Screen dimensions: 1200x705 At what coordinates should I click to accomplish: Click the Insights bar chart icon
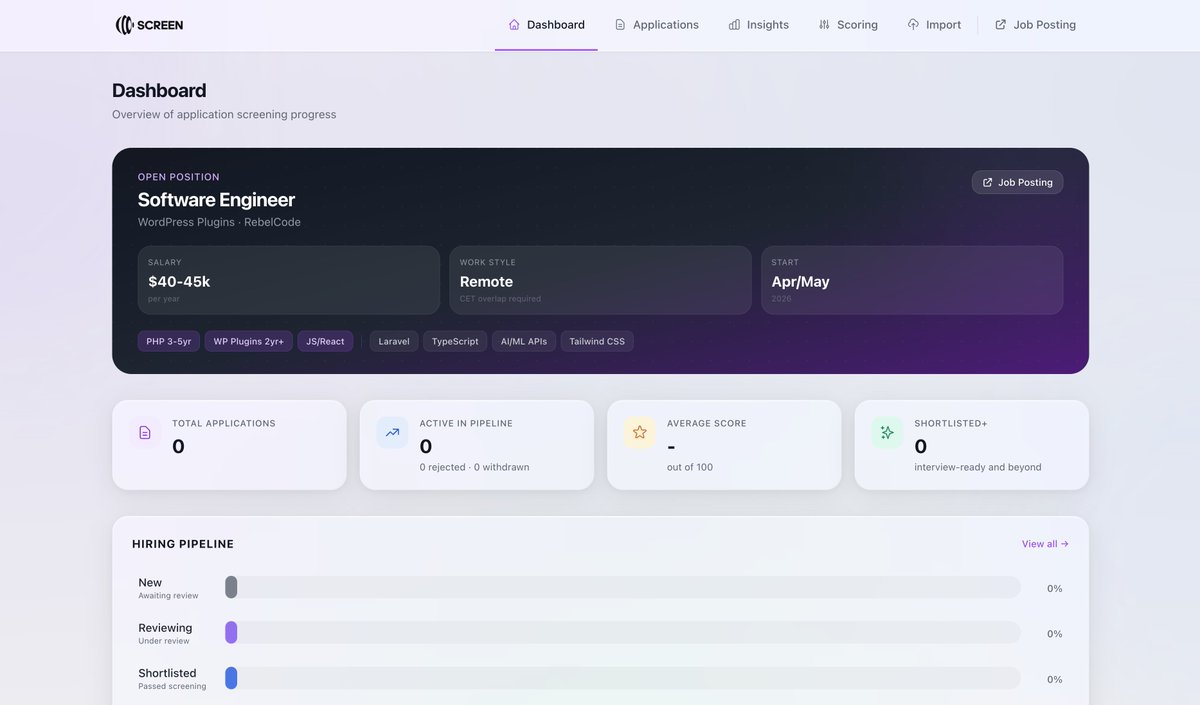pos(732,24)
